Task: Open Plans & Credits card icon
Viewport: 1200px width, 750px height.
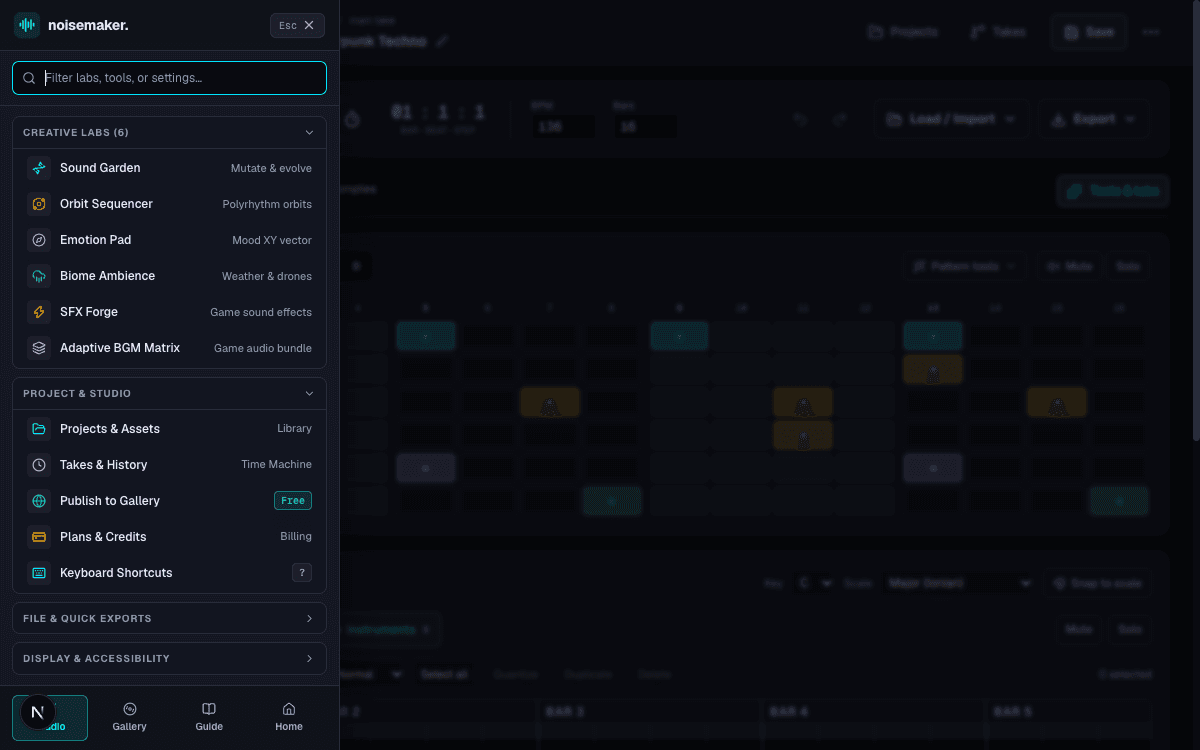Action: pos(39,537)
